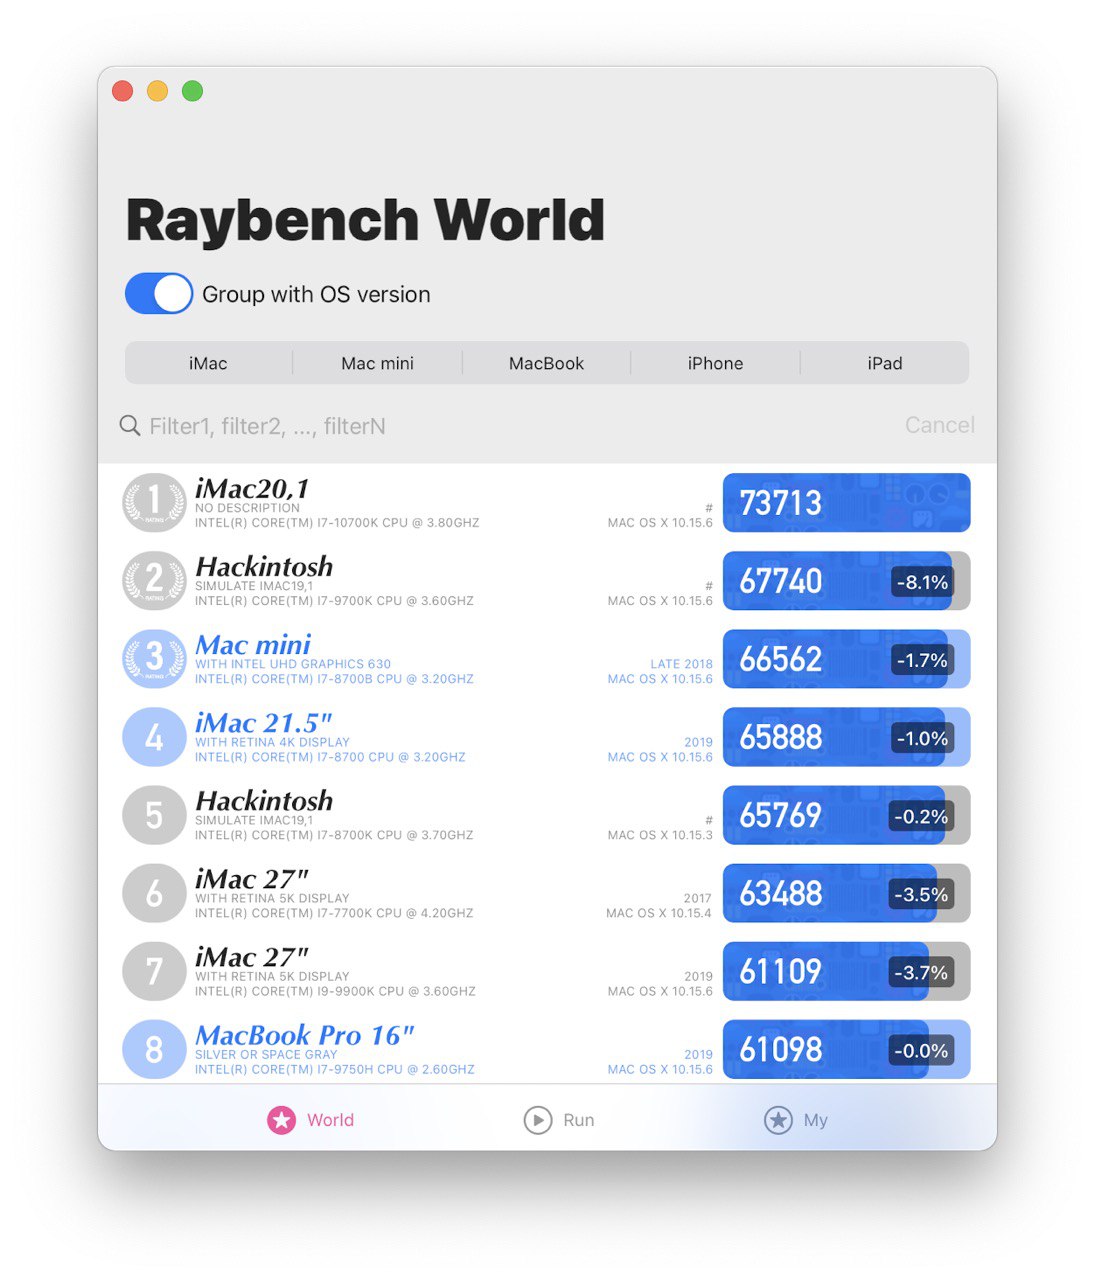Viewport: 1095px width, 1280px height.
Task: Click the search magnifier icon
Action: (x=129, y=426)
